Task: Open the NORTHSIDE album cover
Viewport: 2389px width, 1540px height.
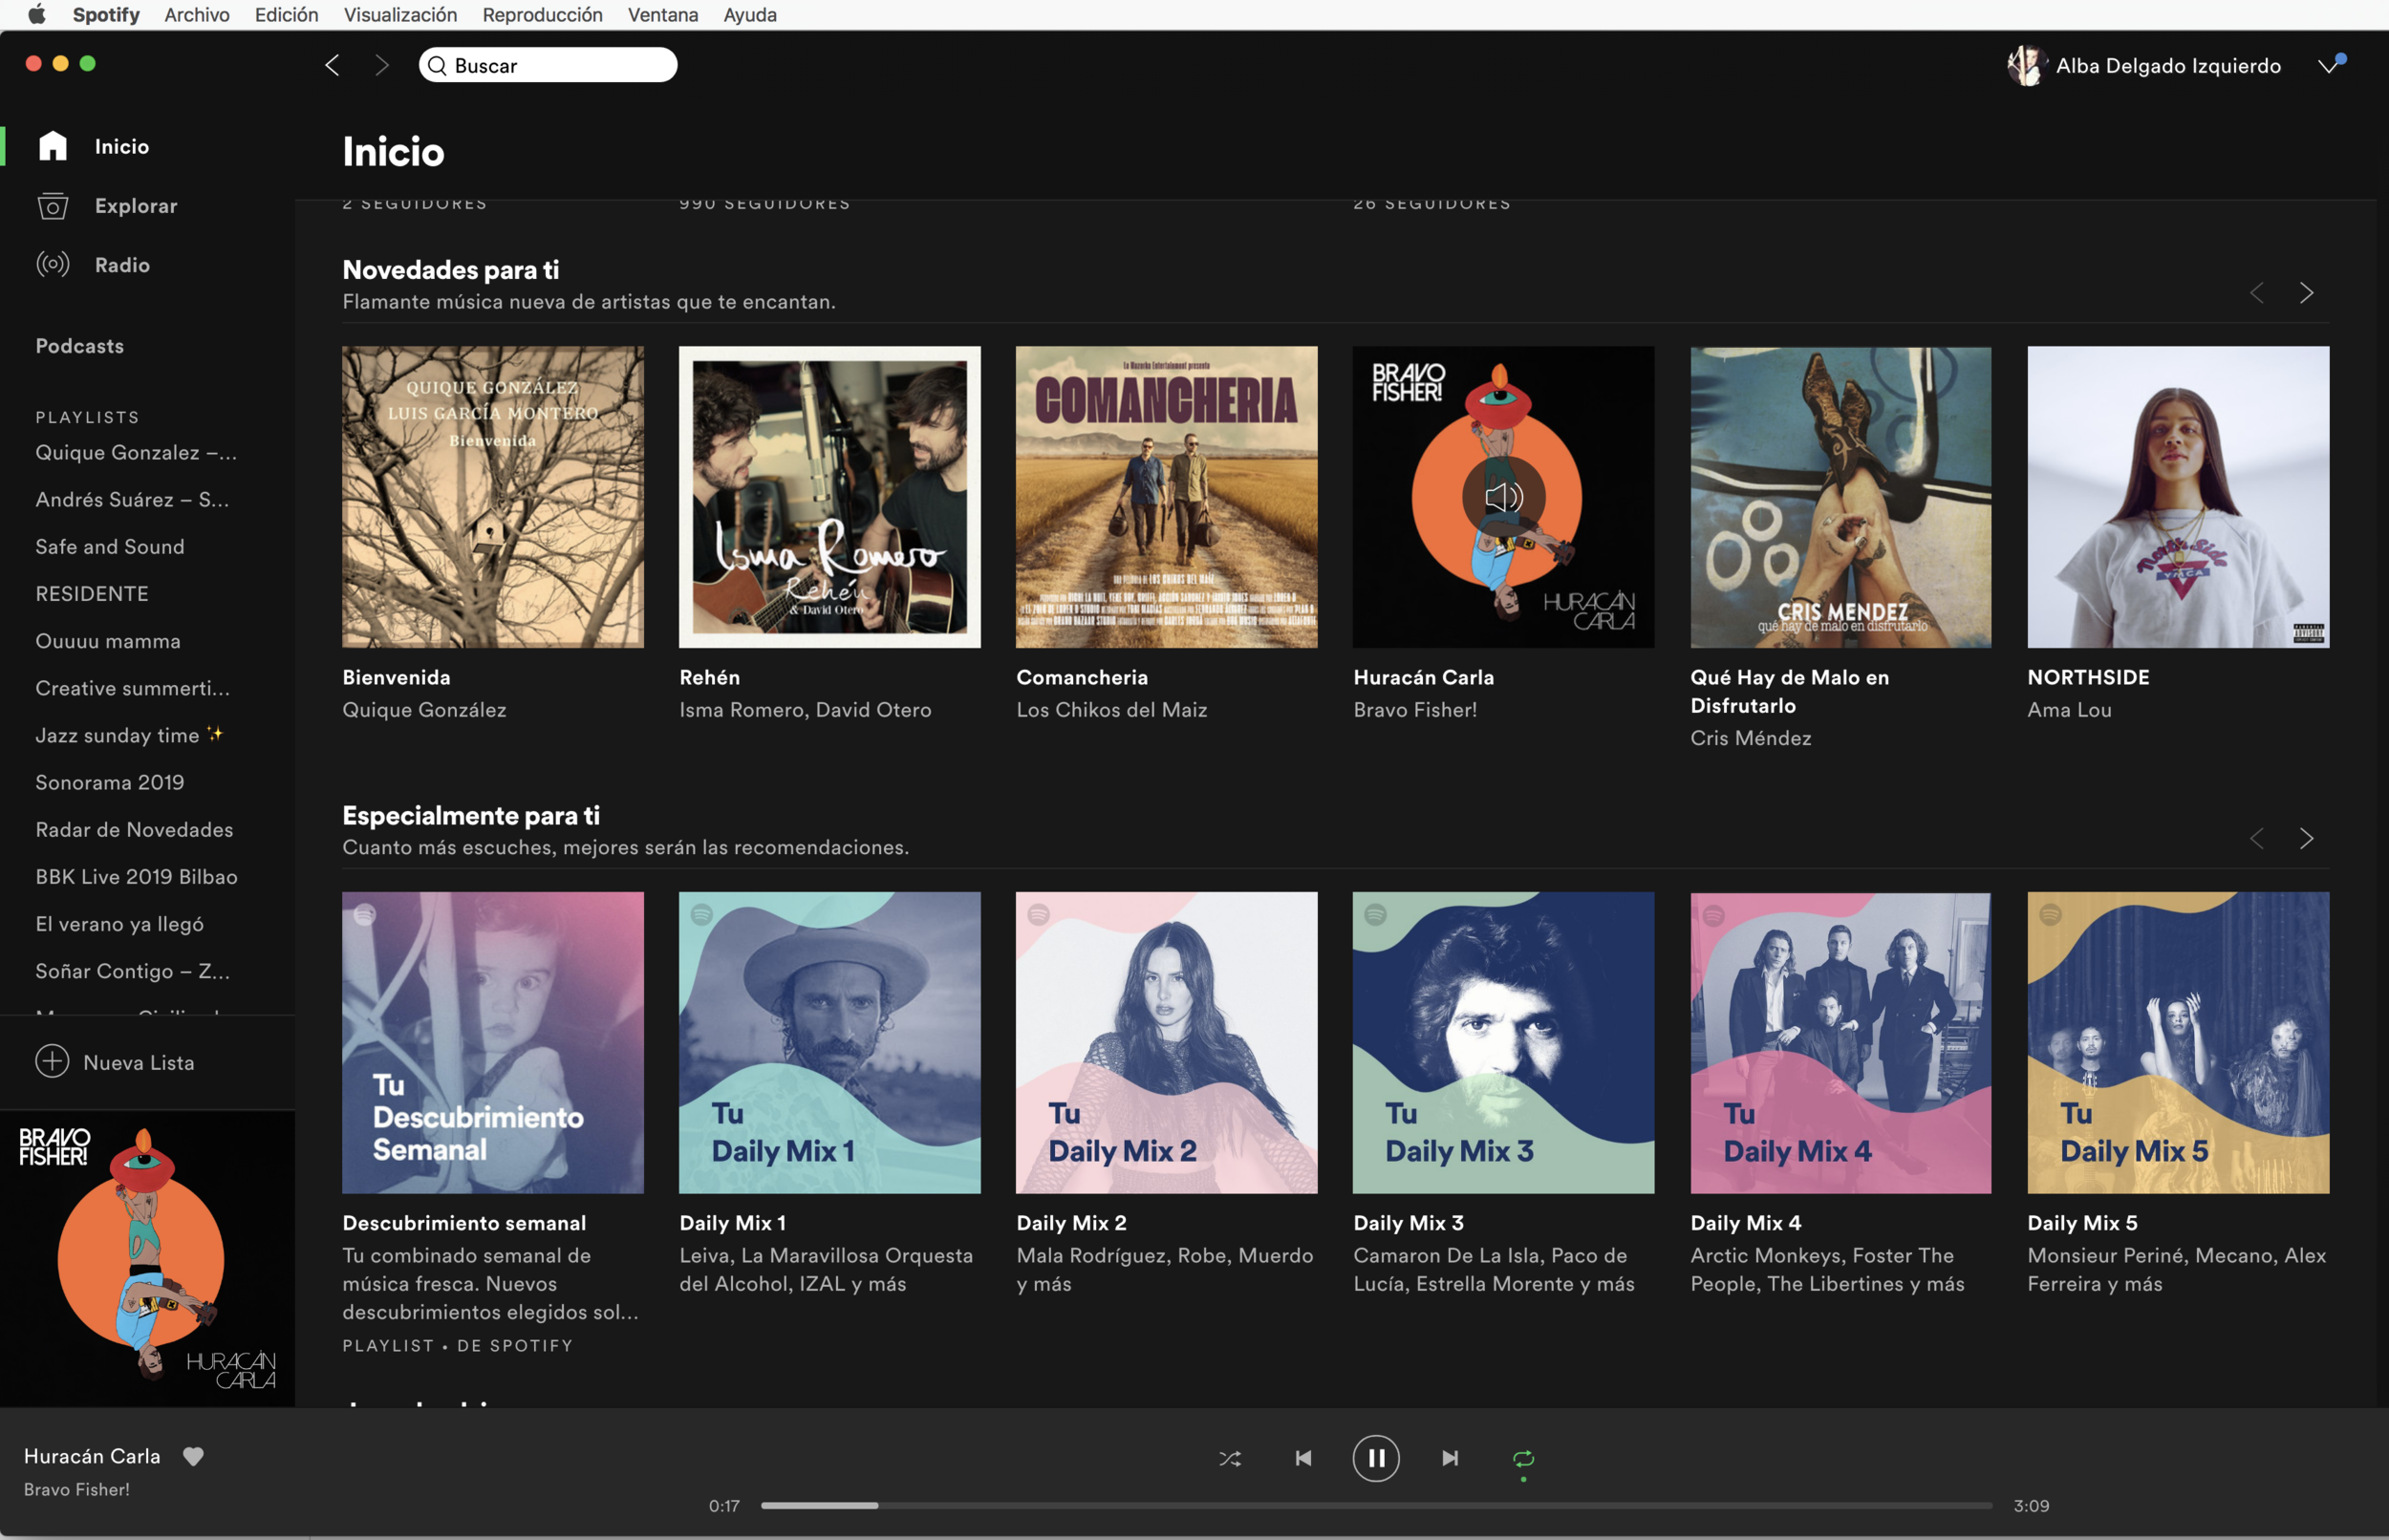Action: (x=2178, y=497)
